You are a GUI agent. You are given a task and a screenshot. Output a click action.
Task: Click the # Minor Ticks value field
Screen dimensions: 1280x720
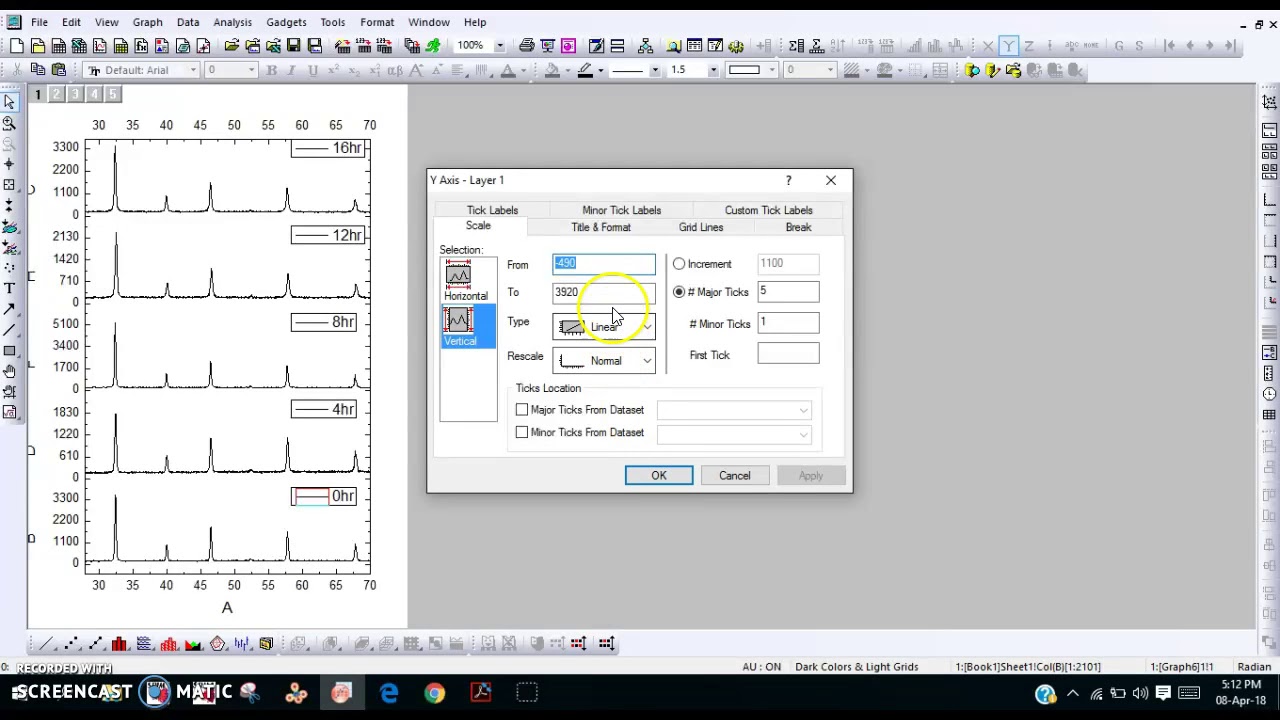[x=788, y=324]
